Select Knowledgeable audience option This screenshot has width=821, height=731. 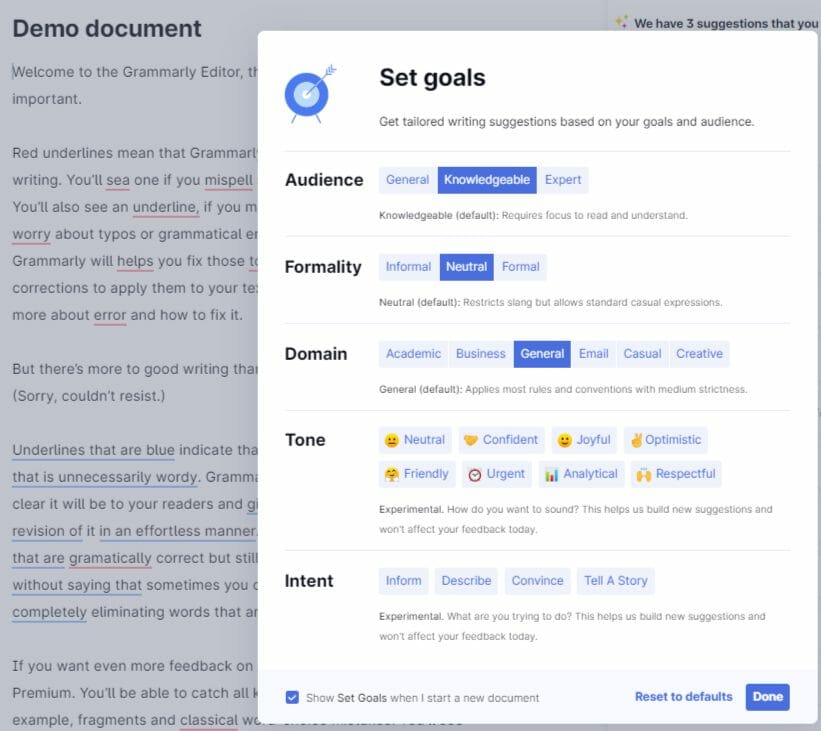tap(487, 180)
